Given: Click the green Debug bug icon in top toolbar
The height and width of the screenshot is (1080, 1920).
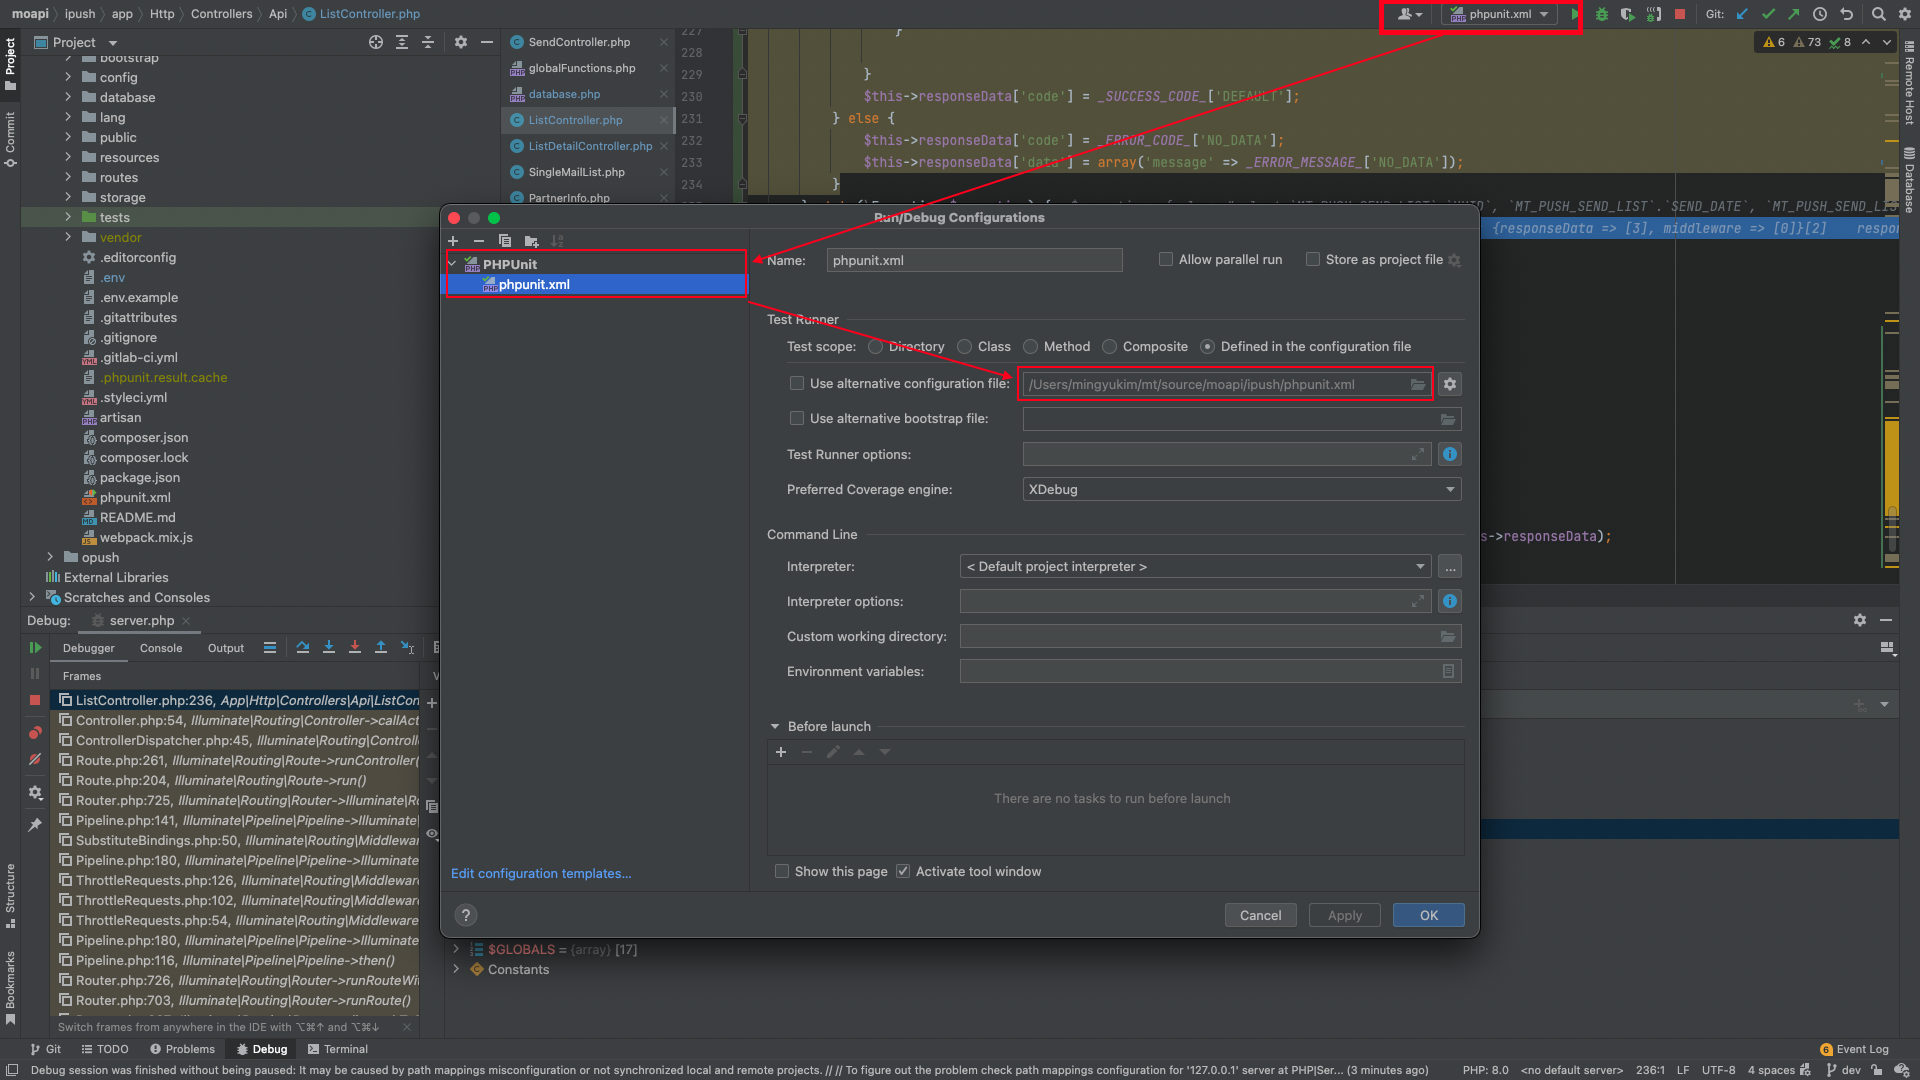Looking at the screenshot, I should coord(1601,14).
